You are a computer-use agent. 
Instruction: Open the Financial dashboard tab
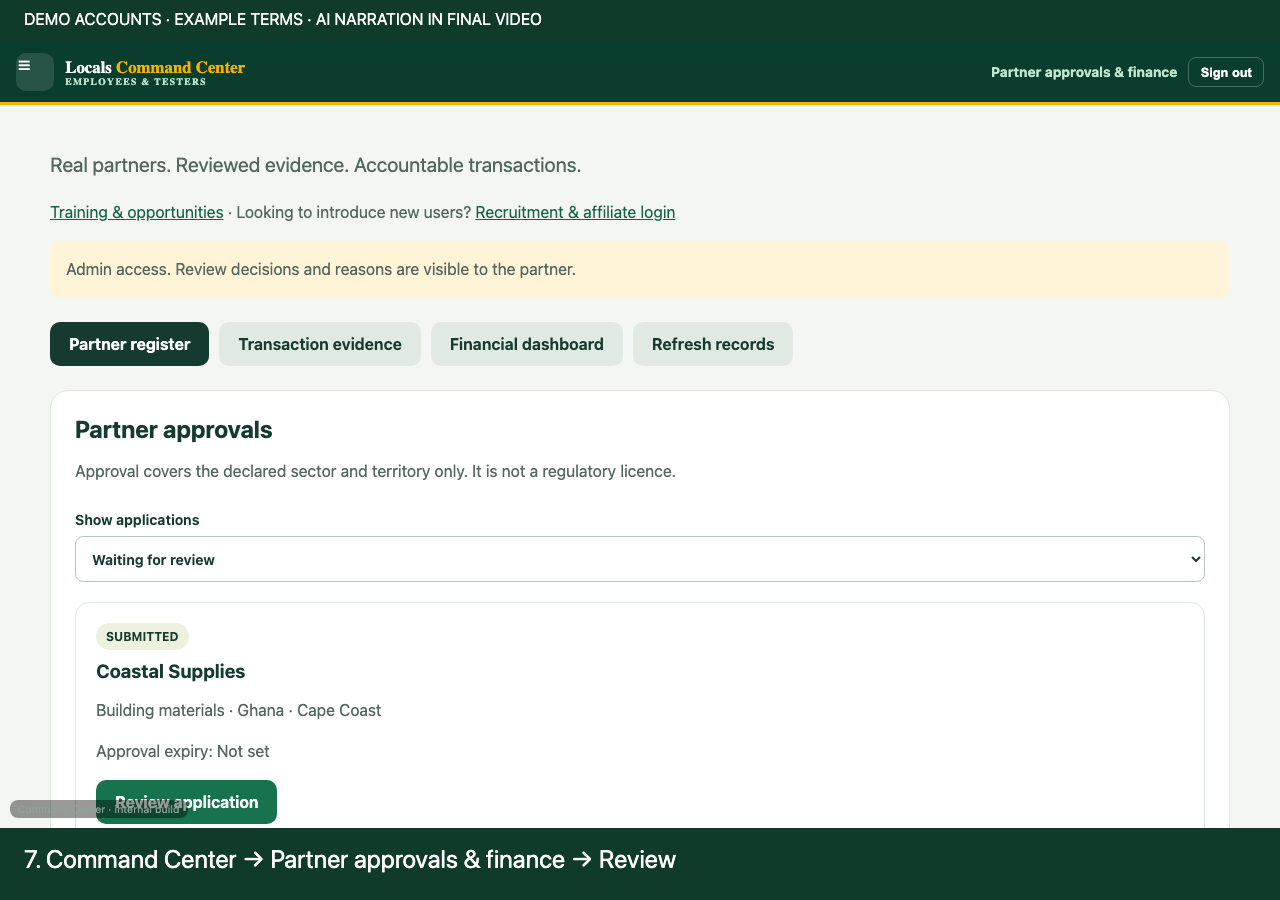(x=527, y=344)
